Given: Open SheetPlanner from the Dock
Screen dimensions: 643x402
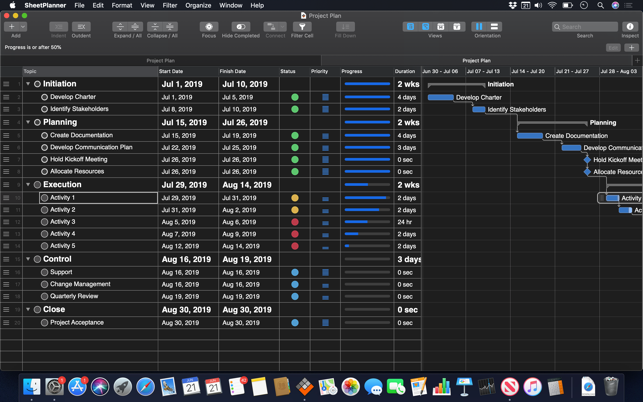Looking at the screenshot, I should (305, 387).
